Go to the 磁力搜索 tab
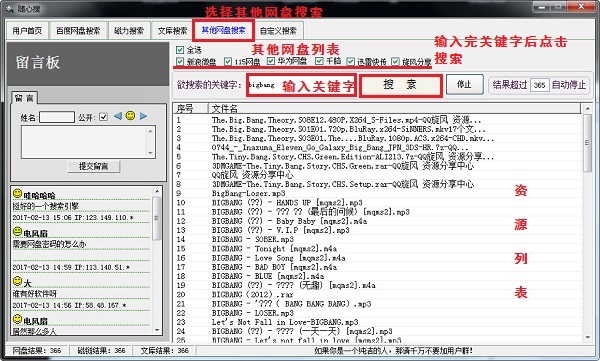Viewport: 600px width, 361px height. pyautogui.click(x=129, y=31)
